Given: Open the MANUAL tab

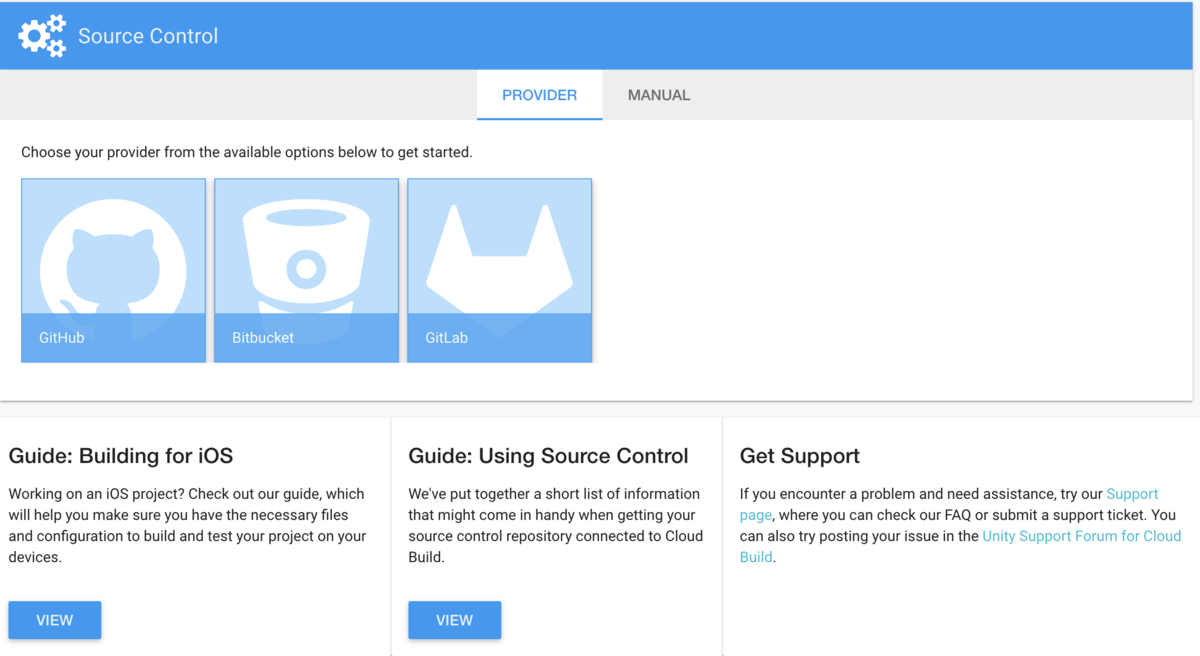Looking at the screenshot, I should (x=659, y=95).
